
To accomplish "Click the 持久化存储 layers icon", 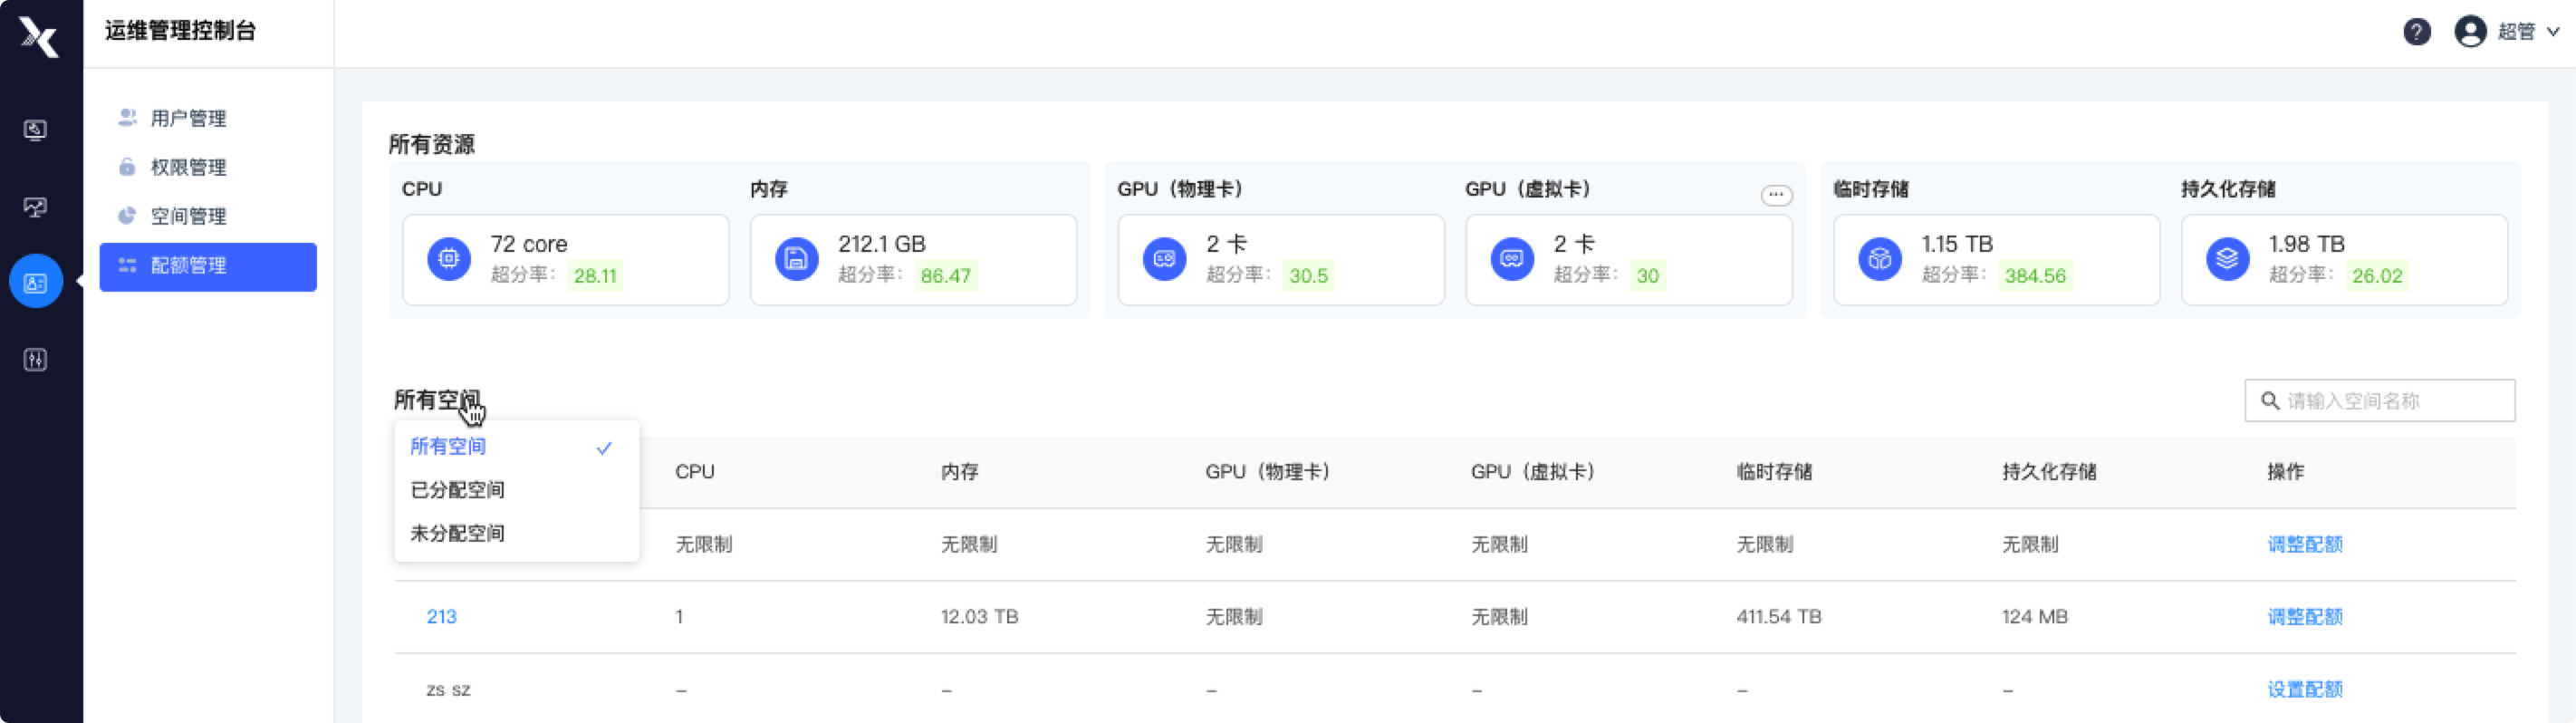I will click(x=2227, y=260).
